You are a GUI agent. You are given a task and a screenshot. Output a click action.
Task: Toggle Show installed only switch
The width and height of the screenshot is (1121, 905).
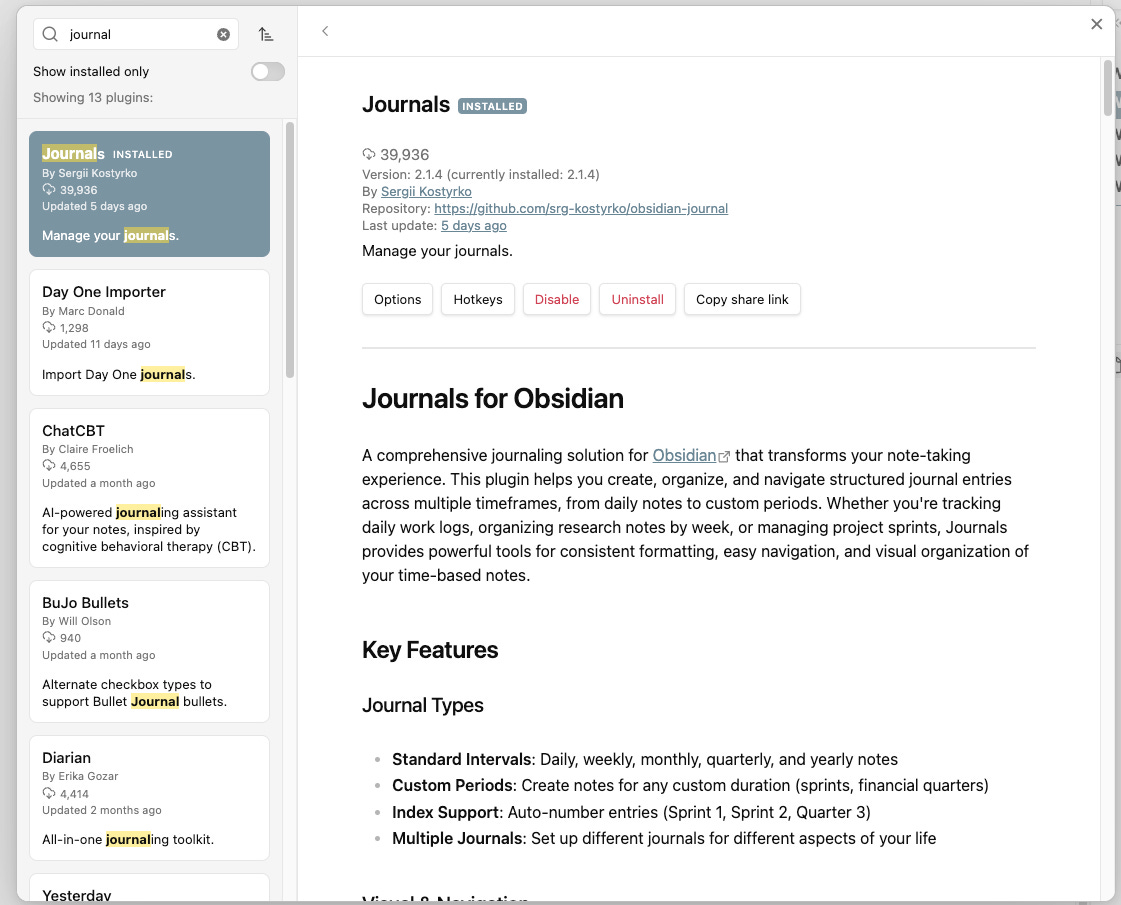tap(267, 71)
